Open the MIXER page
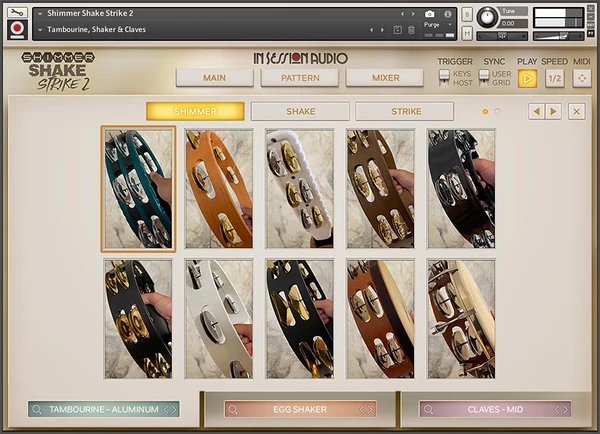Image resolution: width=600 pixels, height=434 pixels. (386, 78)
